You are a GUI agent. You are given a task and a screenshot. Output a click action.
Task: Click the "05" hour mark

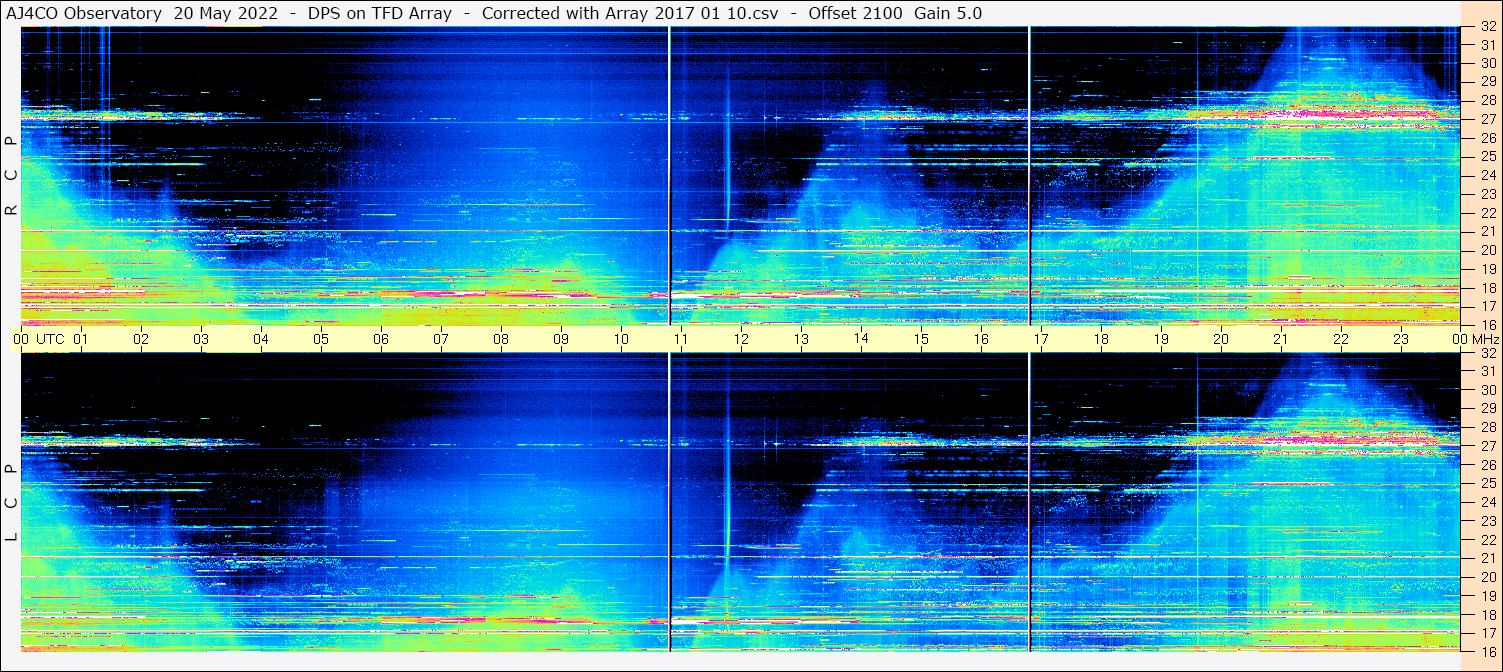[321, 339]
